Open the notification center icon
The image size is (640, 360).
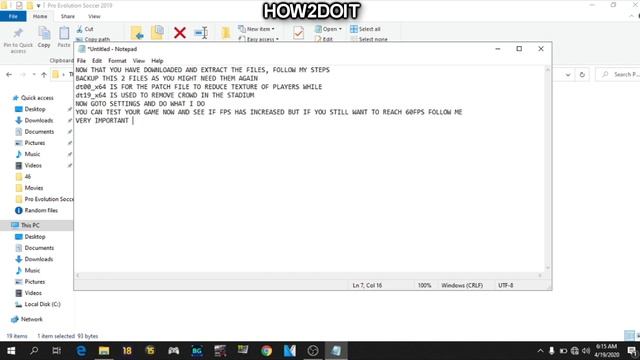tap(632, 351)
